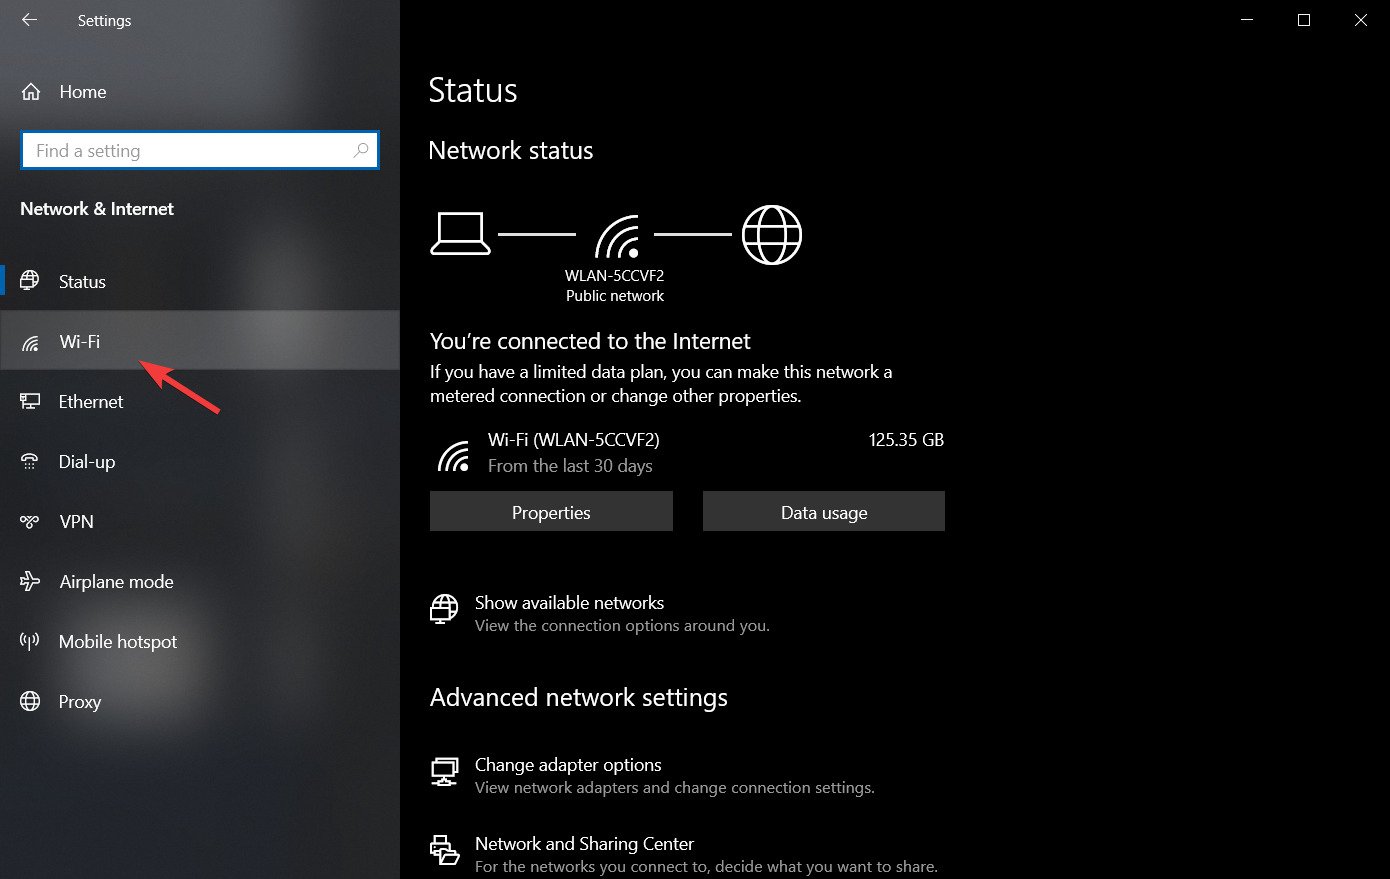Click the WLAN-5CCVF2 label under diagram
1390x879 pixels.
(x=615, y=276)
